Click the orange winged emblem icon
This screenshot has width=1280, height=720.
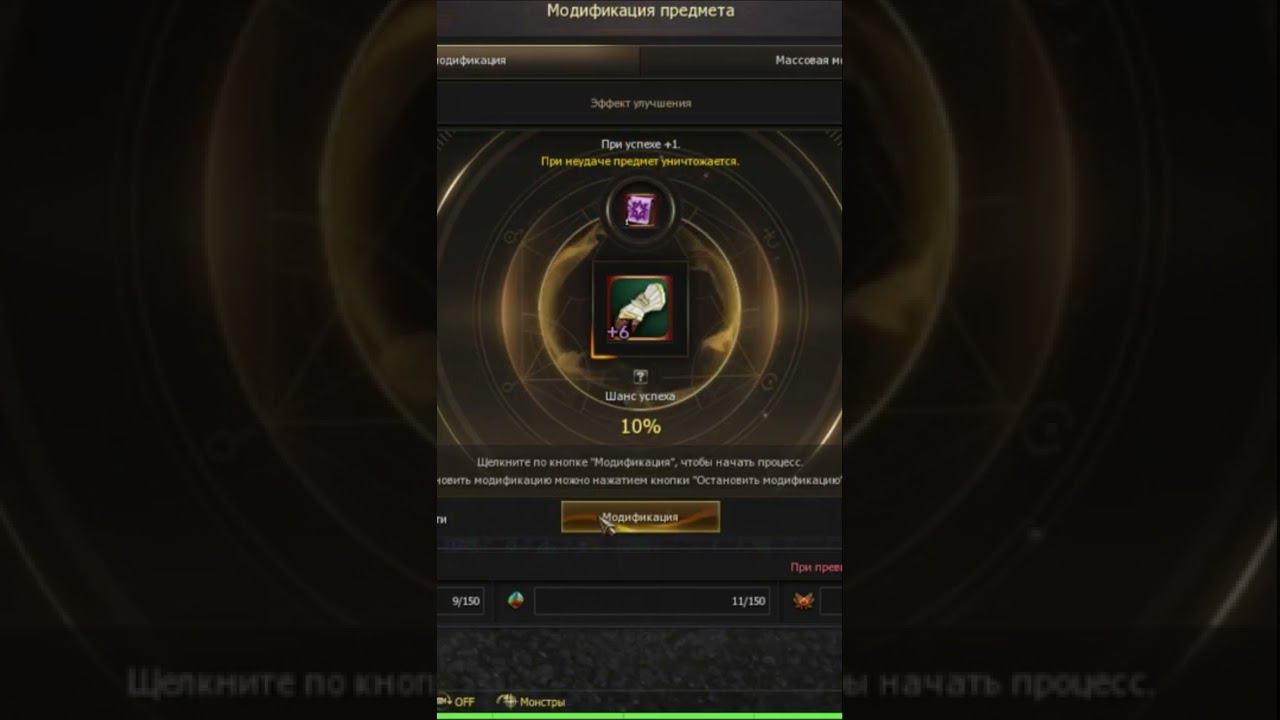(803, 600)
